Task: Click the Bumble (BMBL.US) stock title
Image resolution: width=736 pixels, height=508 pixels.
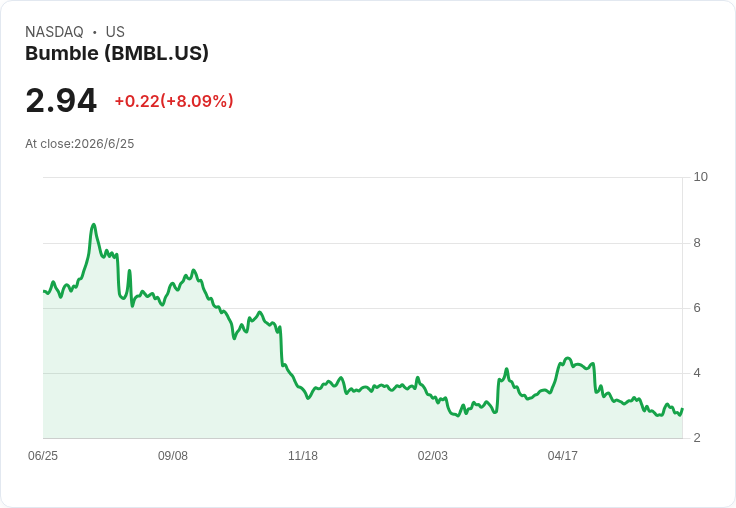Action: (117, 53)
